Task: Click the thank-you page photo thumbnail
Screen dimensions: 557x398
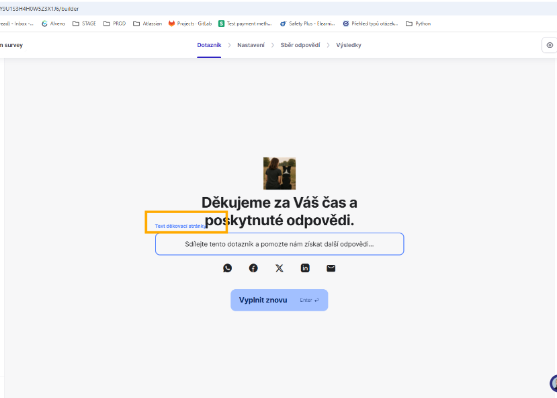Action: pyautogui.click(x=279, y=173)
